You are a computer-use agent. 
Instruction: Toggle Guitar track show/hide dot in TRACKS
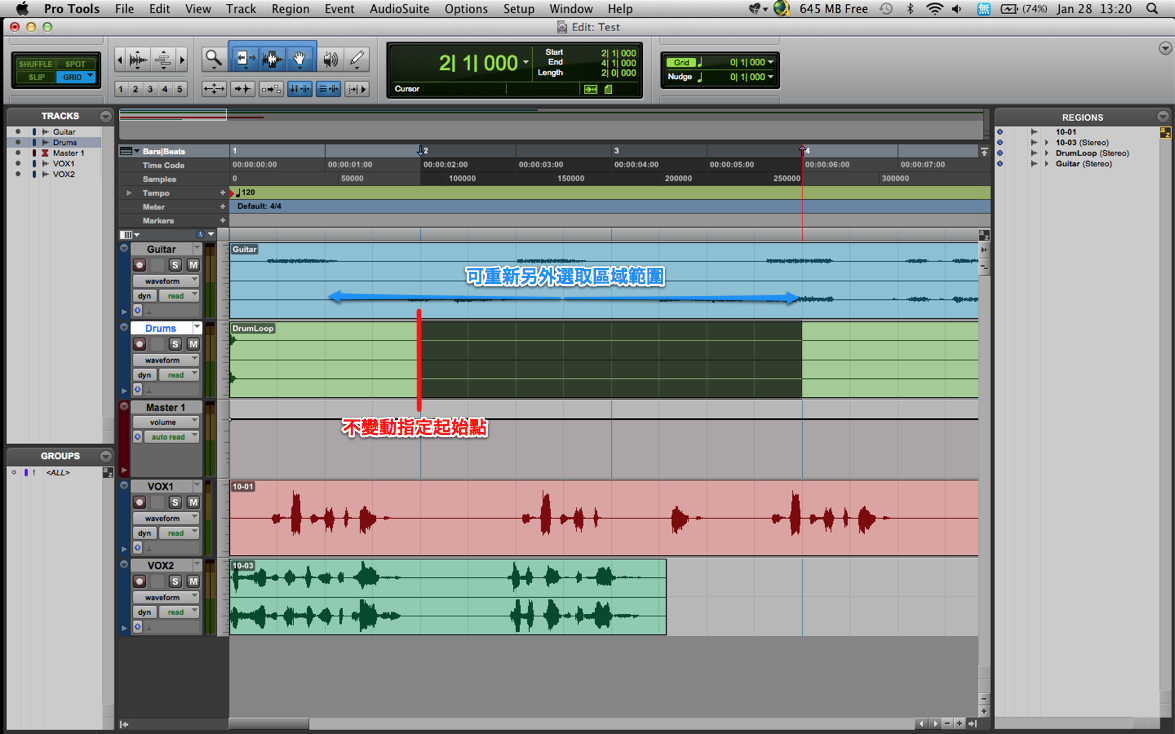[x=18, y=132]
